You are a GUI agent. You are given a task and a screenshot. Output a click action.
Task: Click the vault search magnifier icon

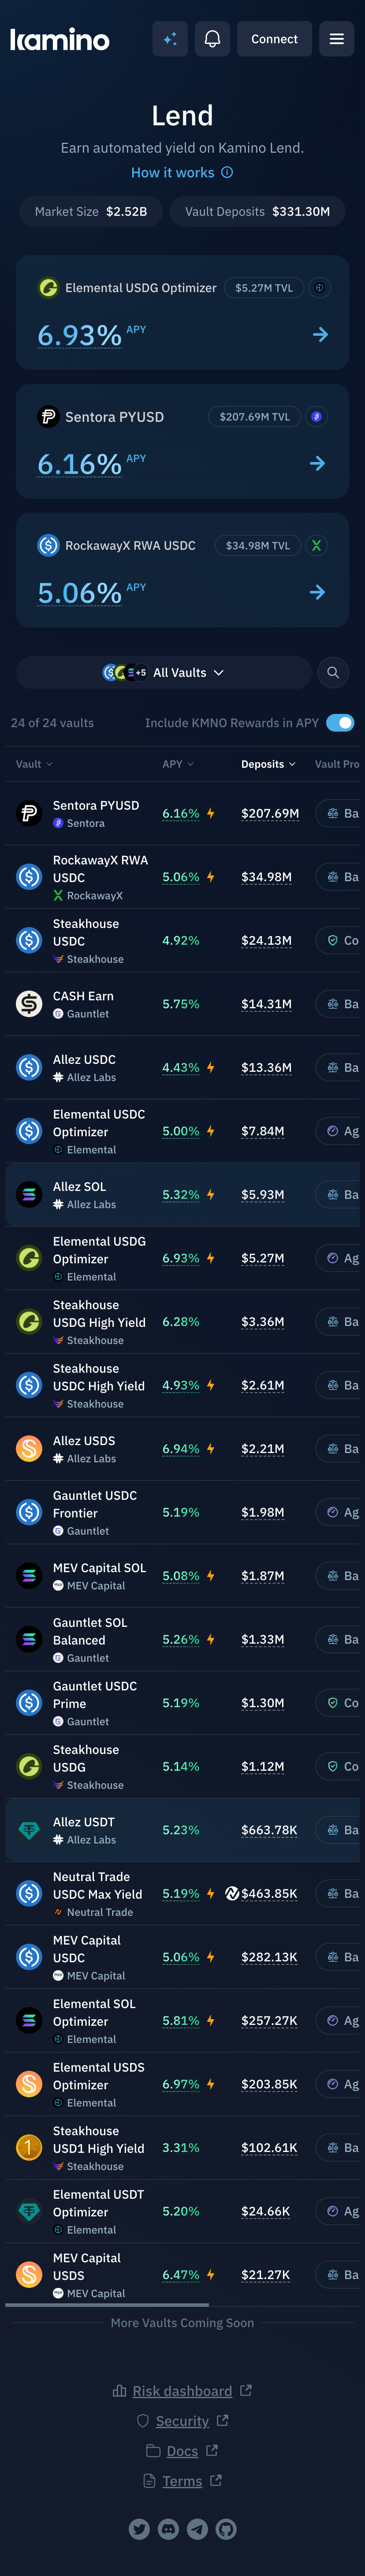(x=333, y=673)
